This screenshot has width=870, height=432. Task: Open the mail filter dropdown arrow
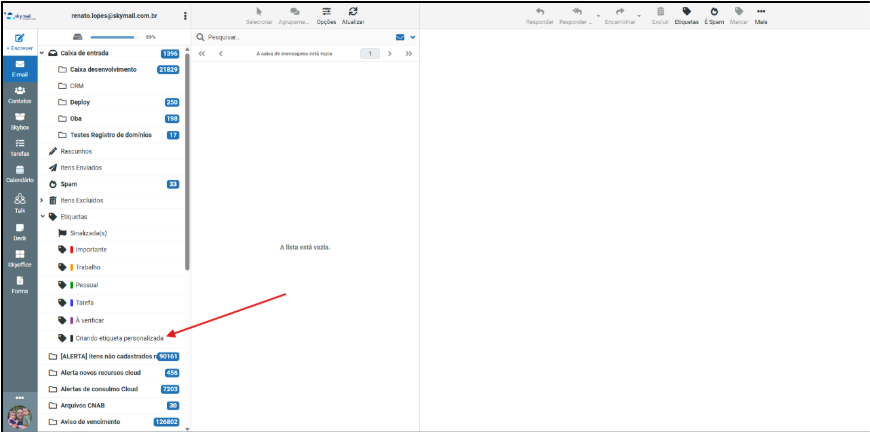[x=412, y=37]
